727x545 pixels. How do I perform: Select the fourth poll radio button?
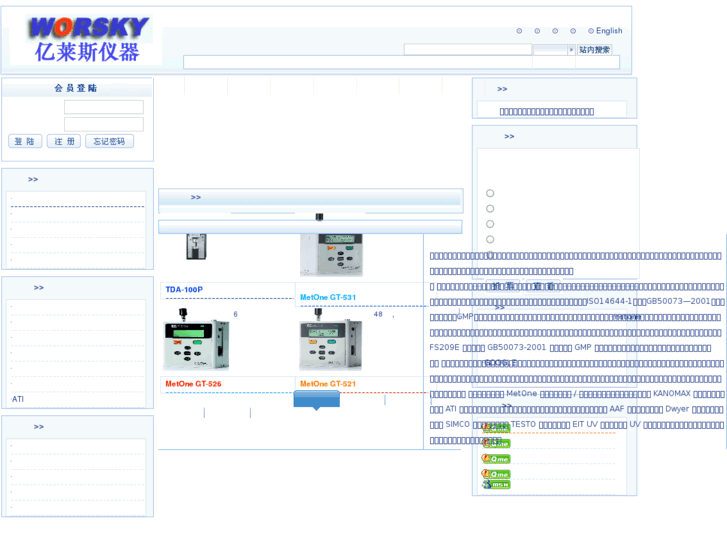[x=490, y=239]
